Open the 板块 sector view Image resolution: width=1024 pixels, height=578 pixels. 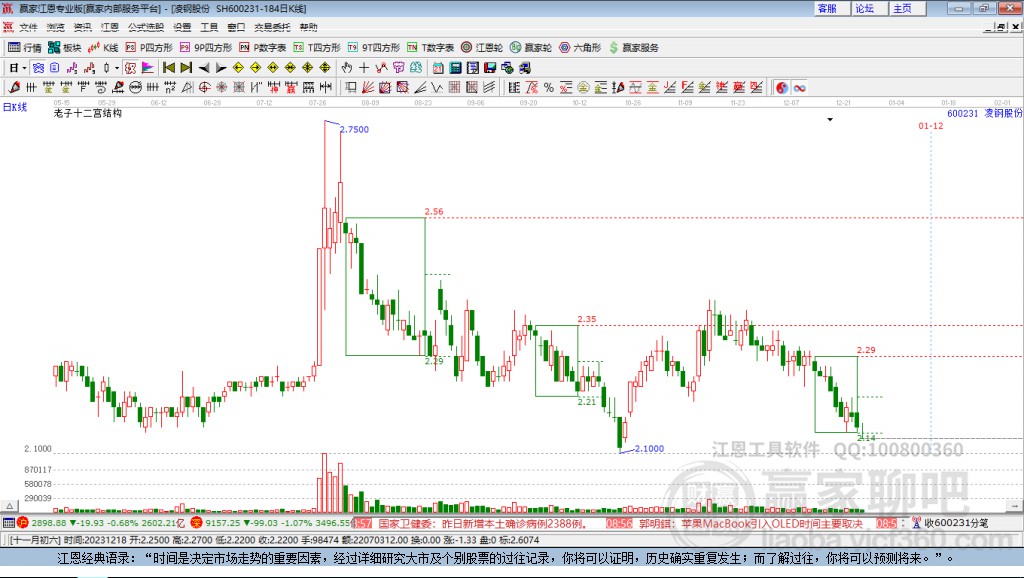click(x=65, y=48)
